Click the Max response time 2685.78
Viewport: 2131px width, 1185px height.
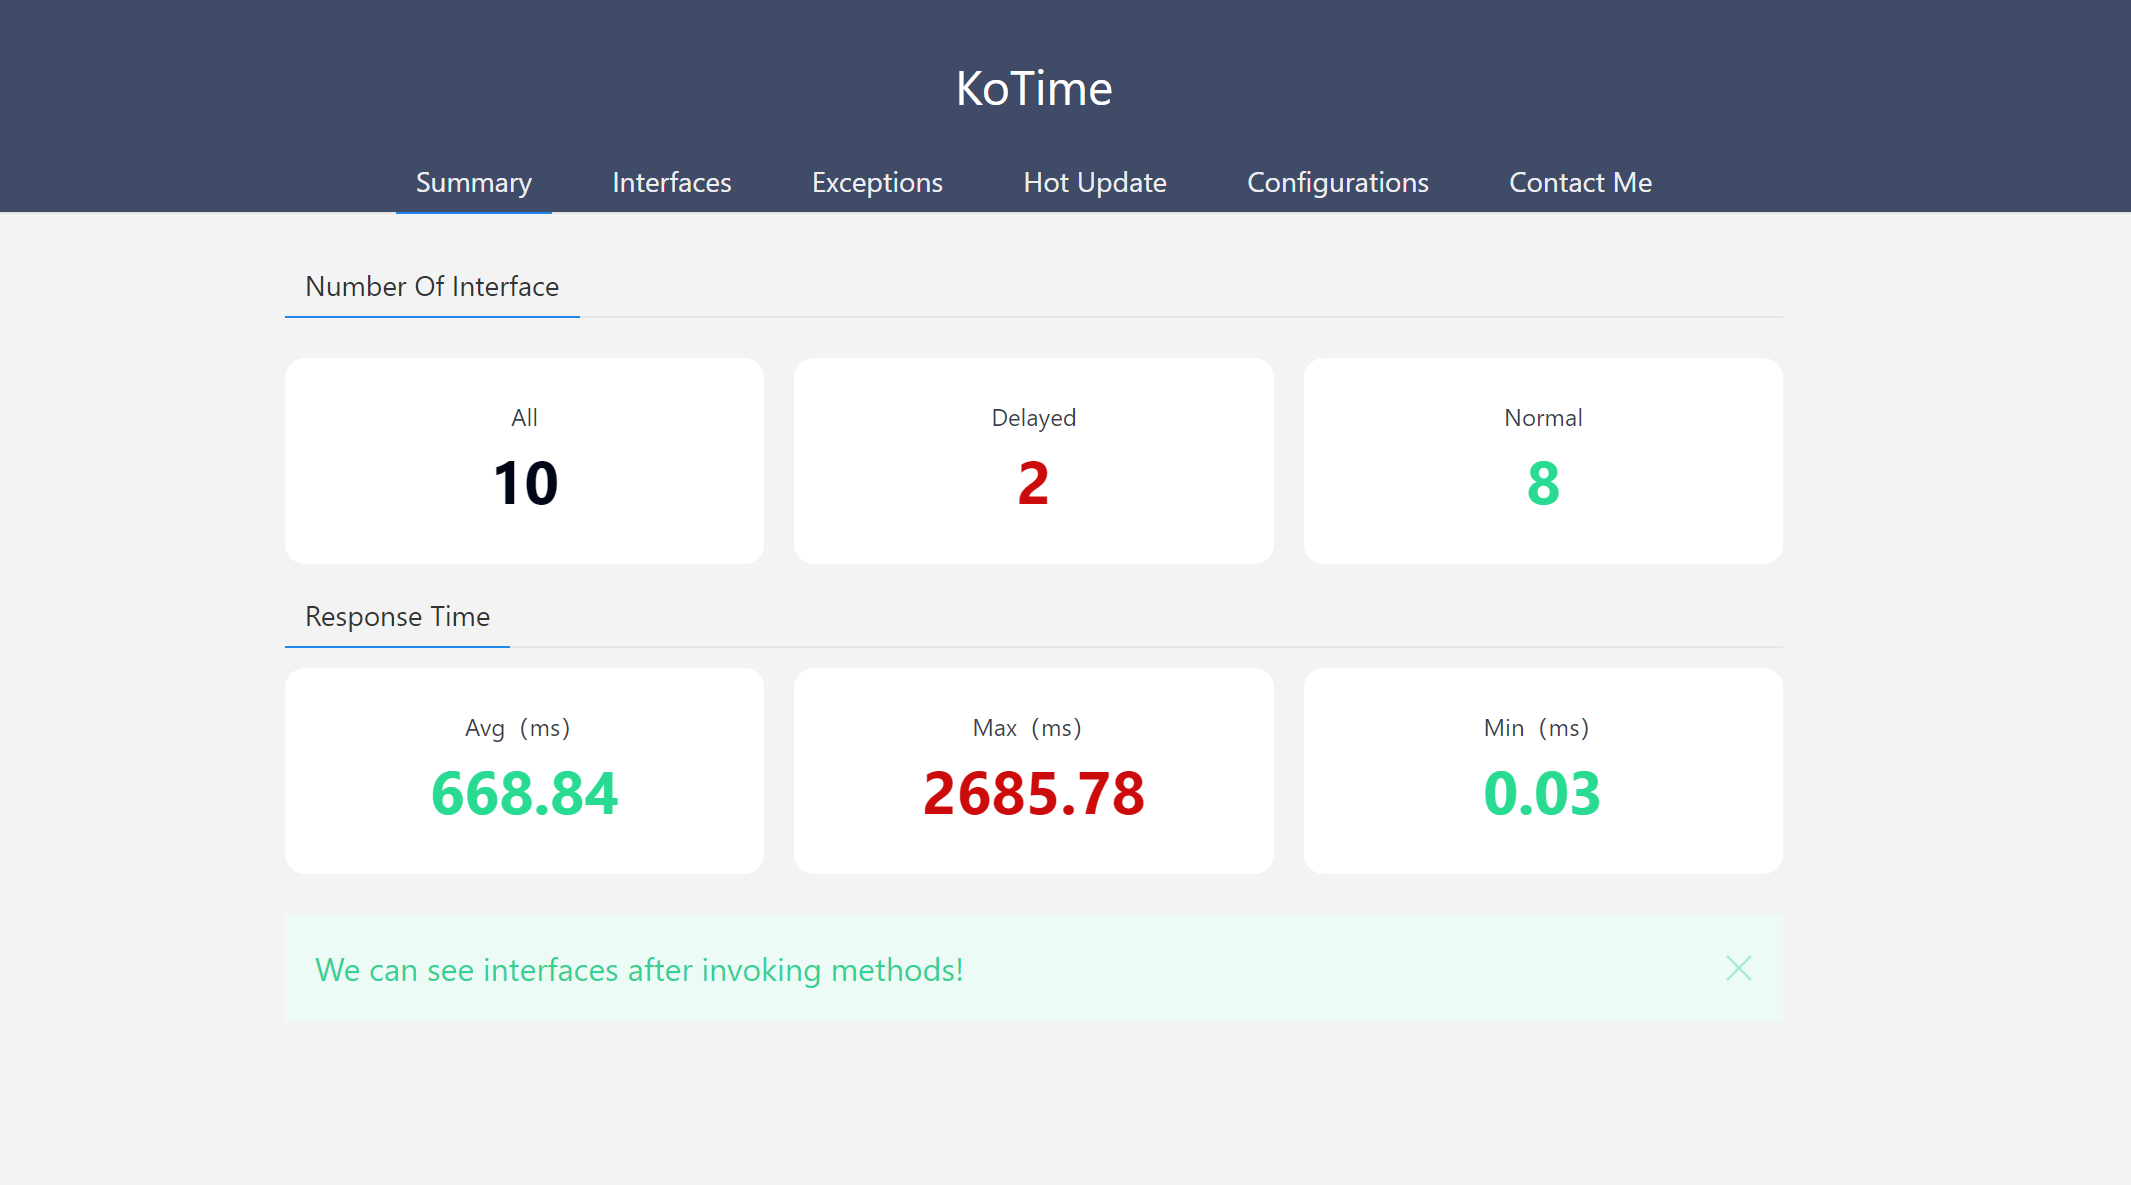point(1033,794)
